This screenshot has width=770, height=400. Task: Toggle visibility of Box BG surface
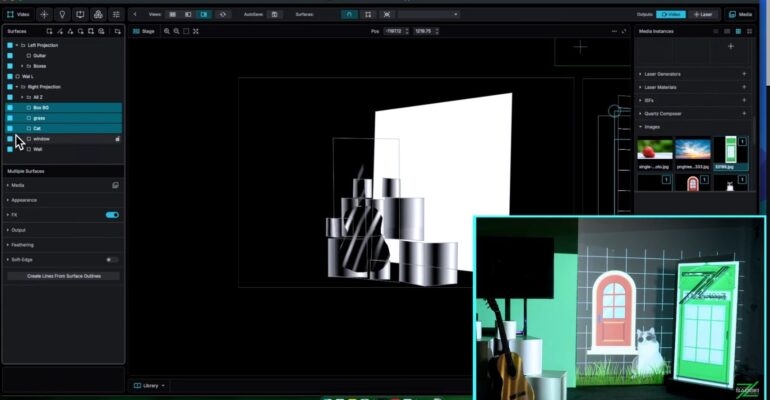10,107
